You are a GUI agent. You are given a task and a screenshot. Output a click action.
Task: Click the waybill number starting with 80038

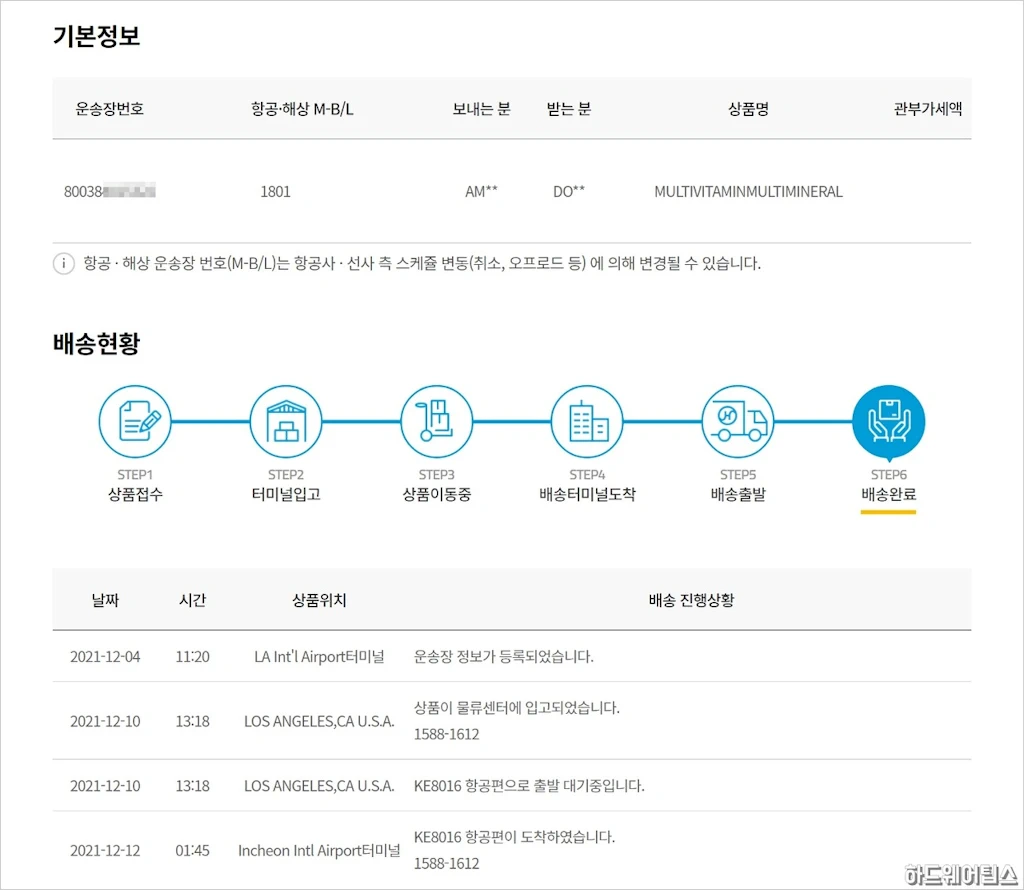(110, 191)
